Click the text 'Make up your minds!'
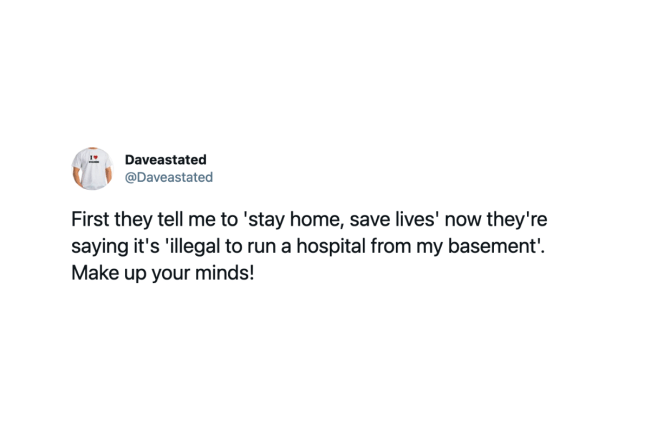The width and height of the screenshot is (650, 433). (163, 271)
